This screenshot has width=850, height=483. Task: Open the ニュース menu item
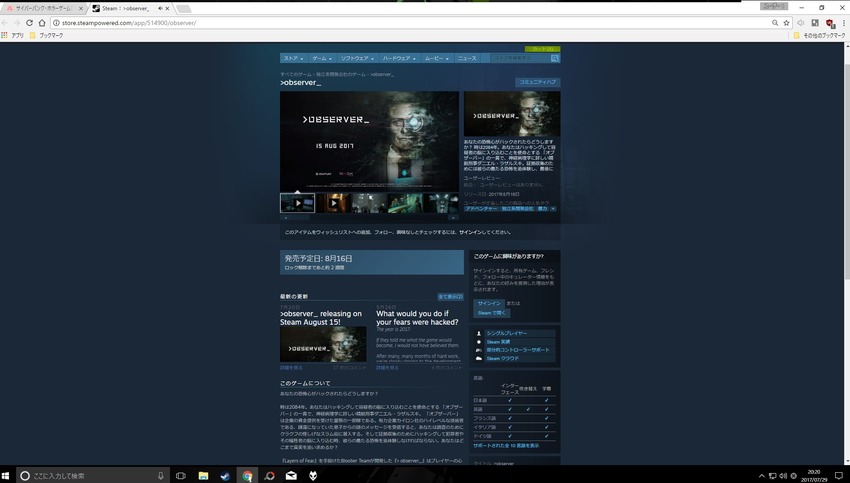[467, 58]
